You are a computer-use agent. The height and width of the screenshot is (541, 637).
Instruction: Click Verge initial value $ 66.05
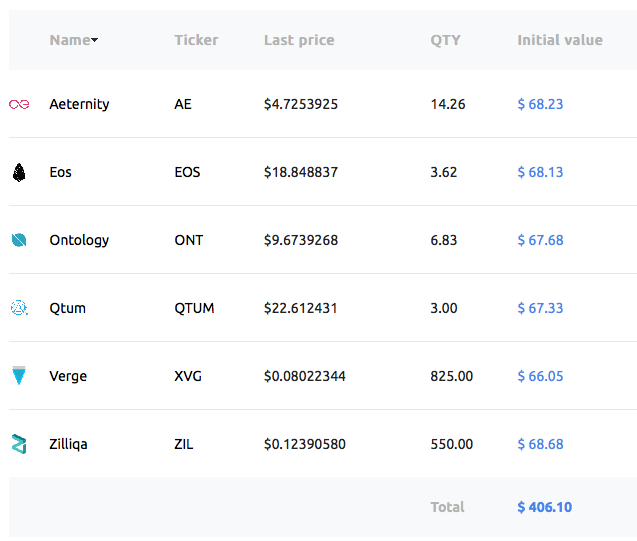coord(540,376)
